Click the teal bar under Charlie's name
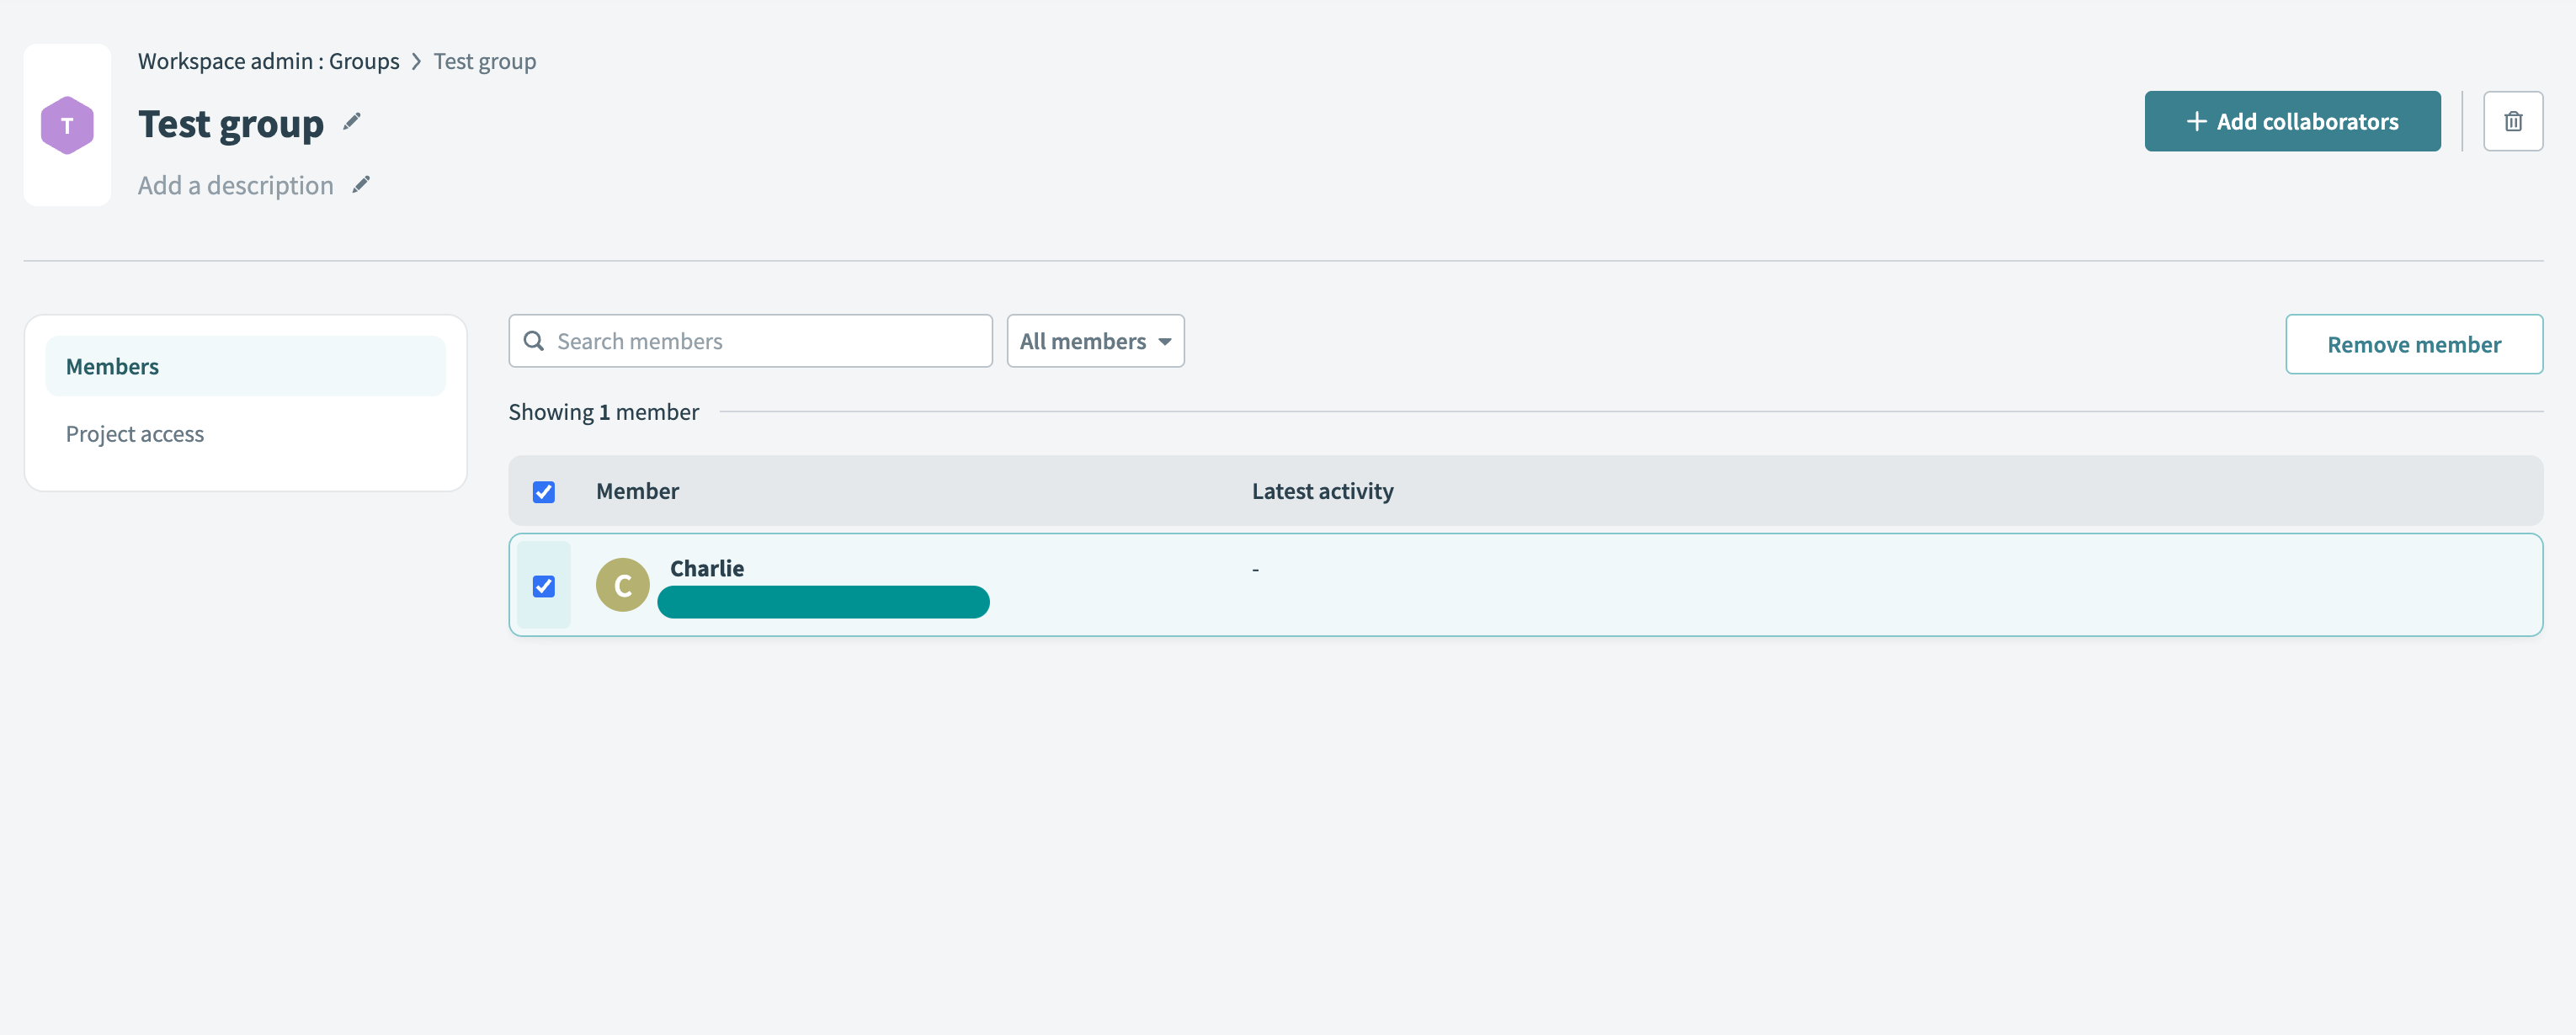The height and width of the screenshot is (1035, 2576). 822,602
